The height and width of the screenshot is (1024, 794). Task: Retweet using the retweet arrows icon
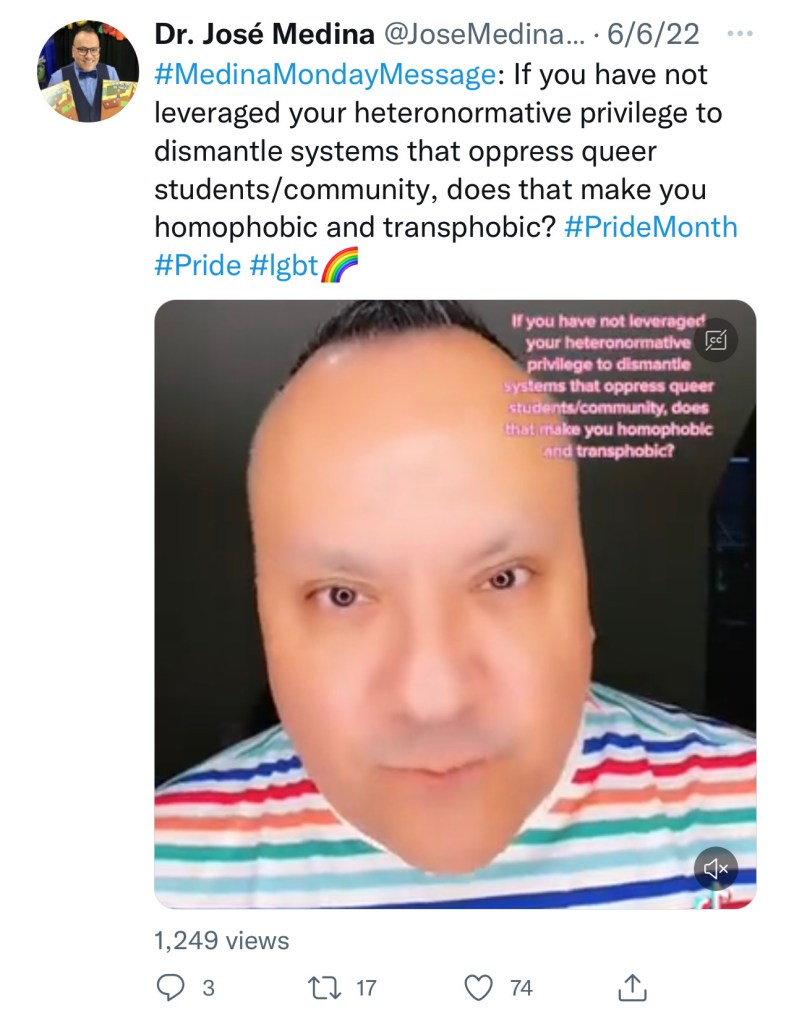pyautogui.click(x=325, y=987)
